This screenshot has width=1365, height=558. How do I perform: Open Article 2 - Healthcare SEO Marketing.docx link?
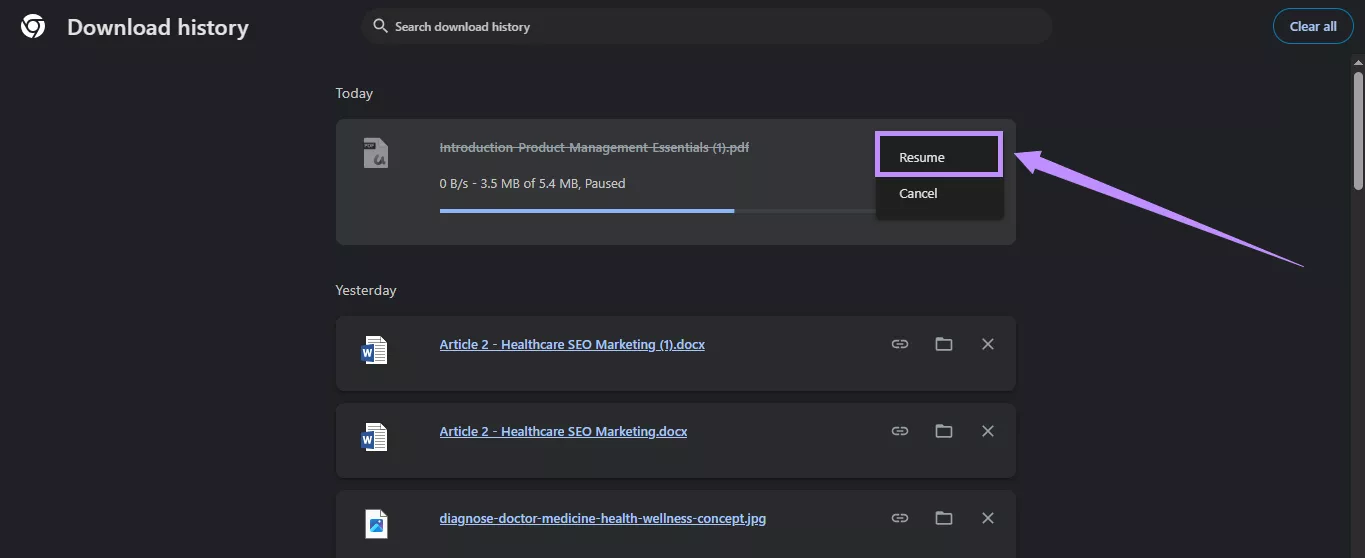click(563, 431)
